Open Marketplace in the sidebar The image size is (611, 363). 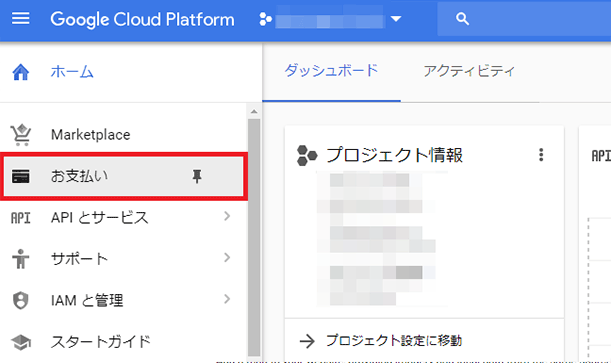[91, 135]
